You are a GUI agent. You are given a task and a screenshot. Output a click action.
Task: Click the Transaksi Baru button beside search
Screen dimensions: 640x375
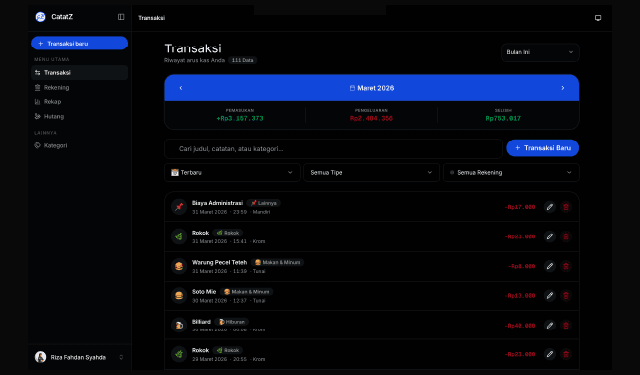[542, 148]
